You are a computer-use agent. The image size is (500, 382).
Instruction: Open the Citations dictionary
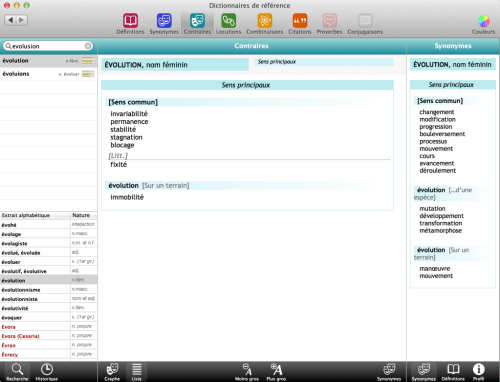point(300,24)
